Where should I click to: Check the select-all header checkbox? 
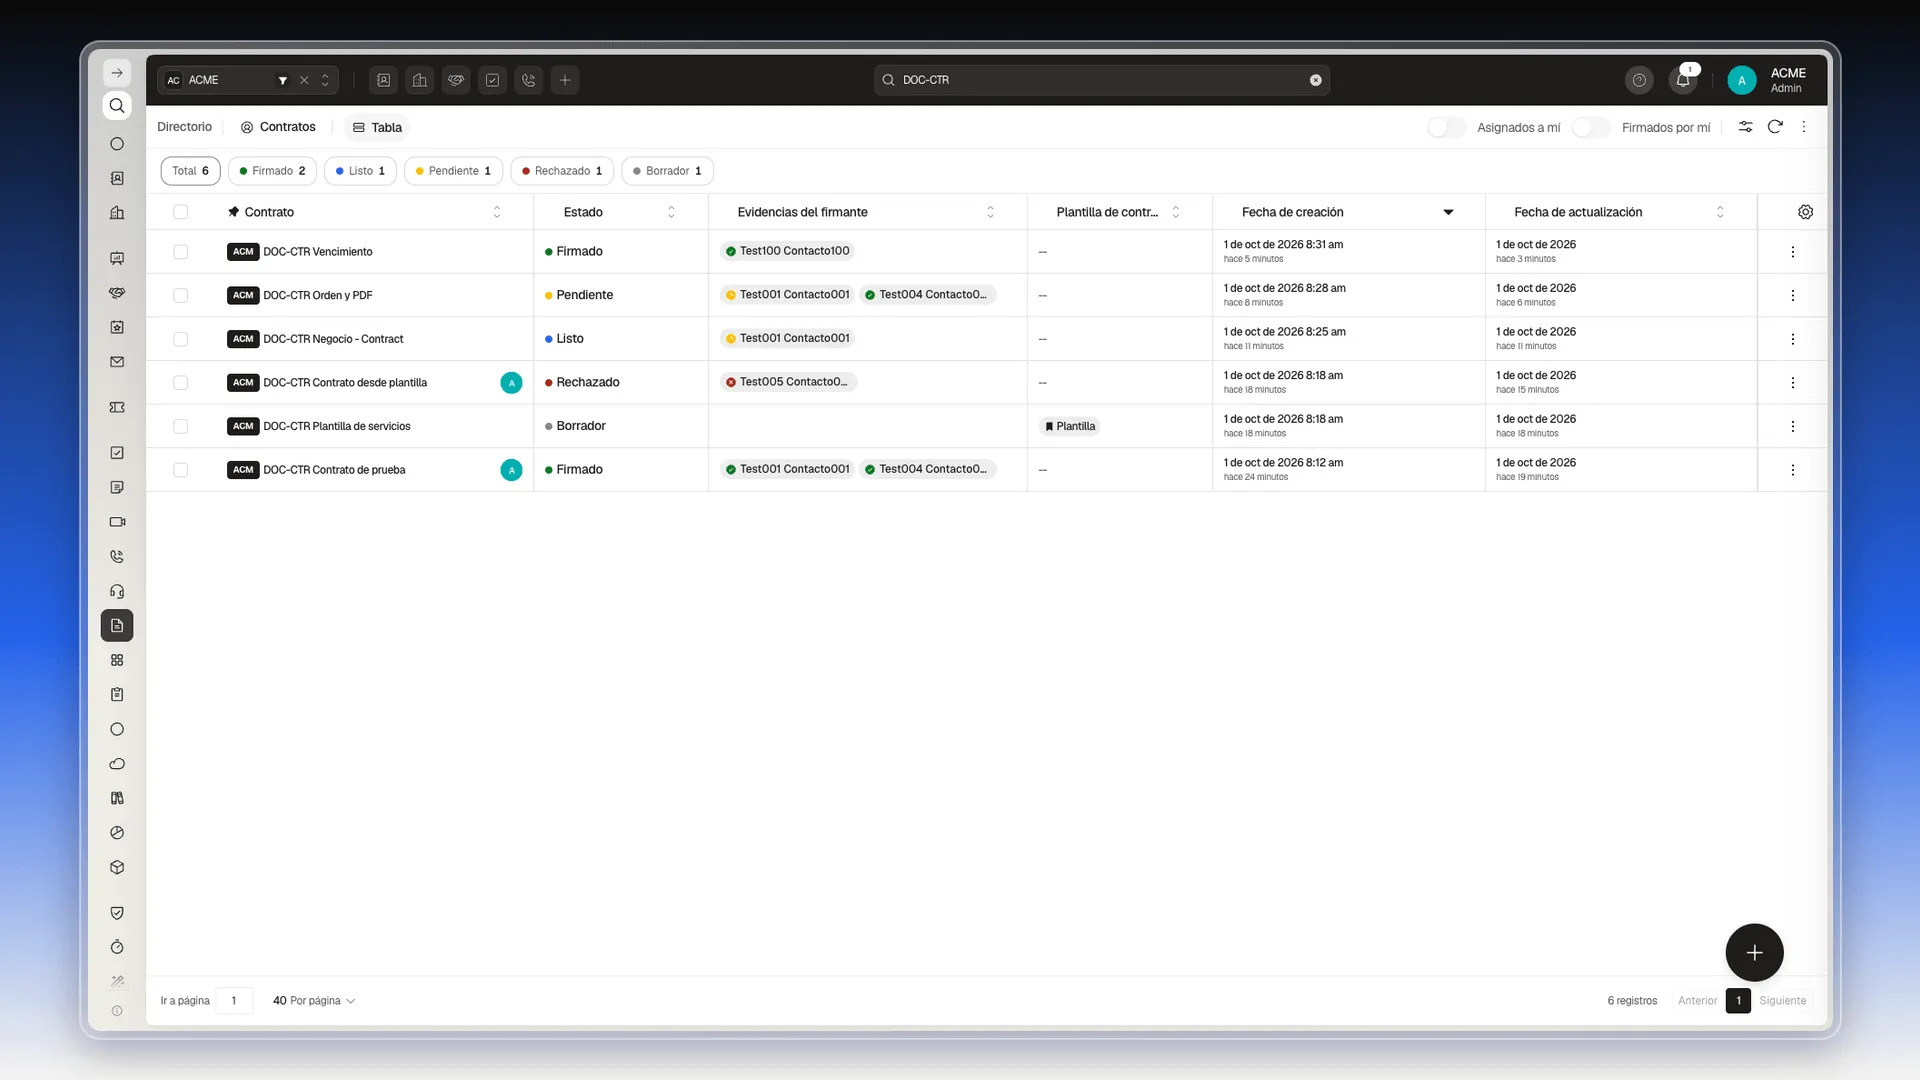click(180, 212)
